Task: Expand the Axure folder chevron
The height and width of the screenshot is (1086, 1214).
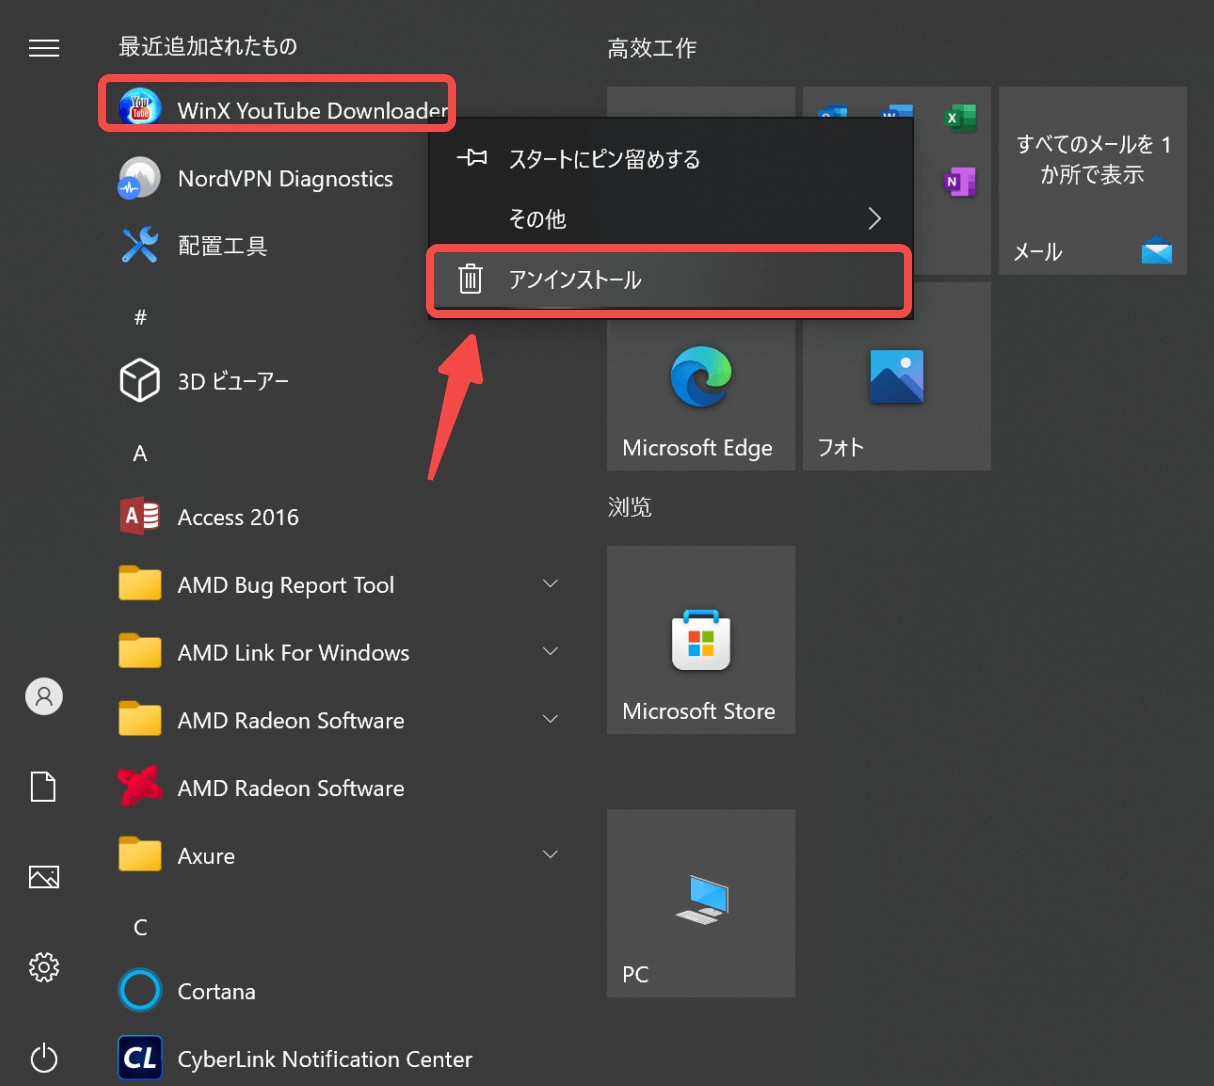Action: tap(550, 855)
